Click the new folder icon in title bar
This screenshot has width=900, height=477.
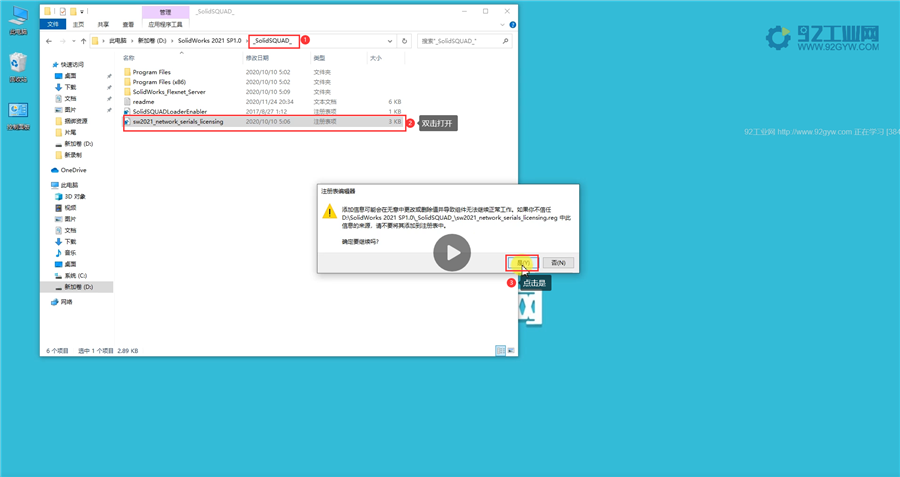73,11
